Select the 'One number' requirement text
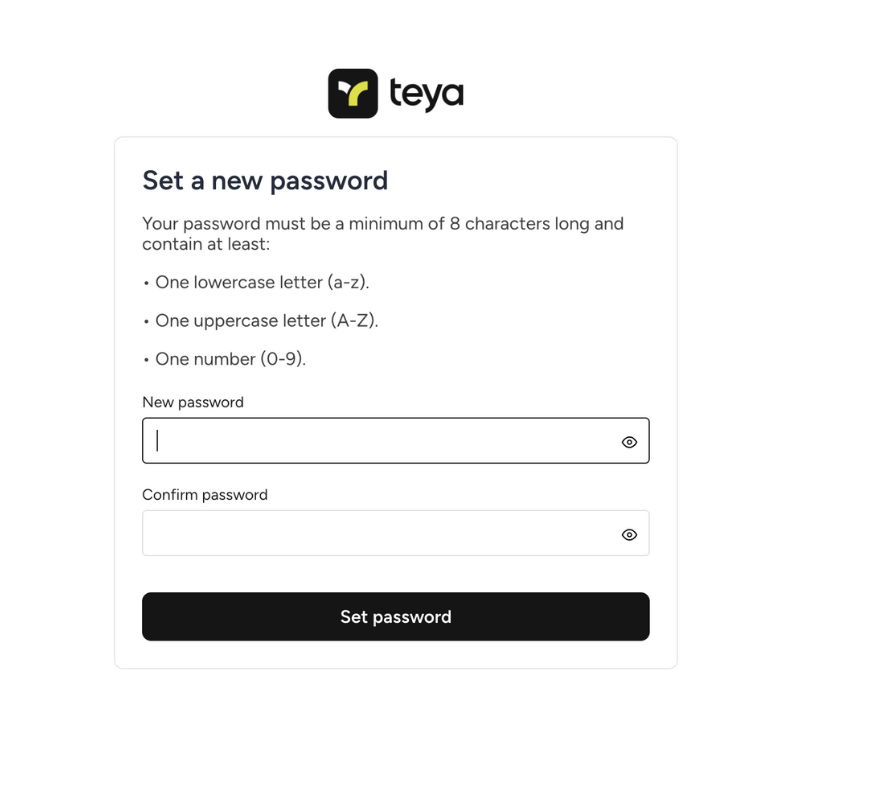This screenshot has height=800, width=874. tap(208, 359)
